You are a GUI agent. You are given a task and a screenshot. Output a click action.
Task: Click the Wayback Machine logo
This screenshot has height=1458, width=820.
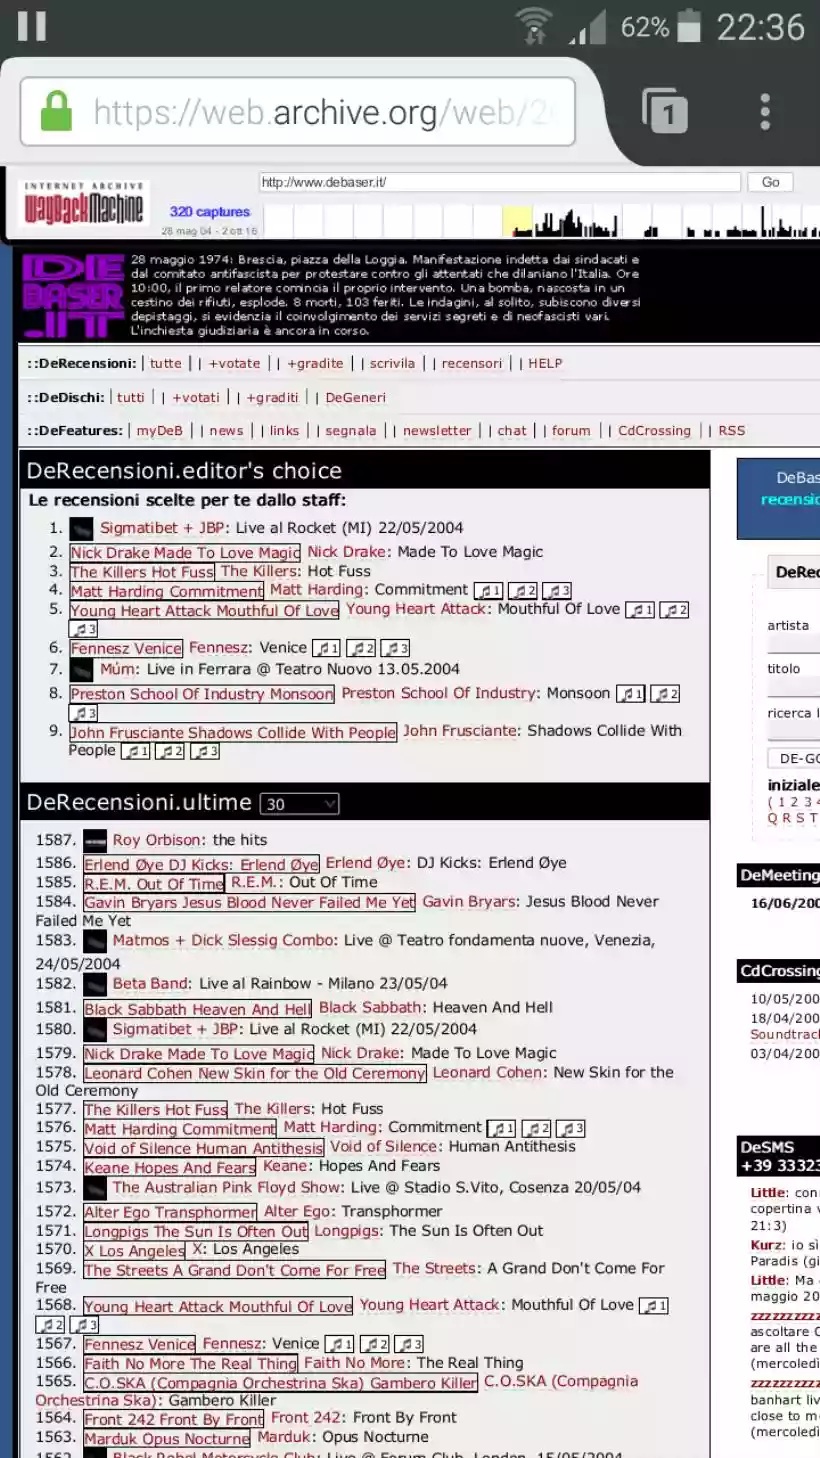point(84,204)
